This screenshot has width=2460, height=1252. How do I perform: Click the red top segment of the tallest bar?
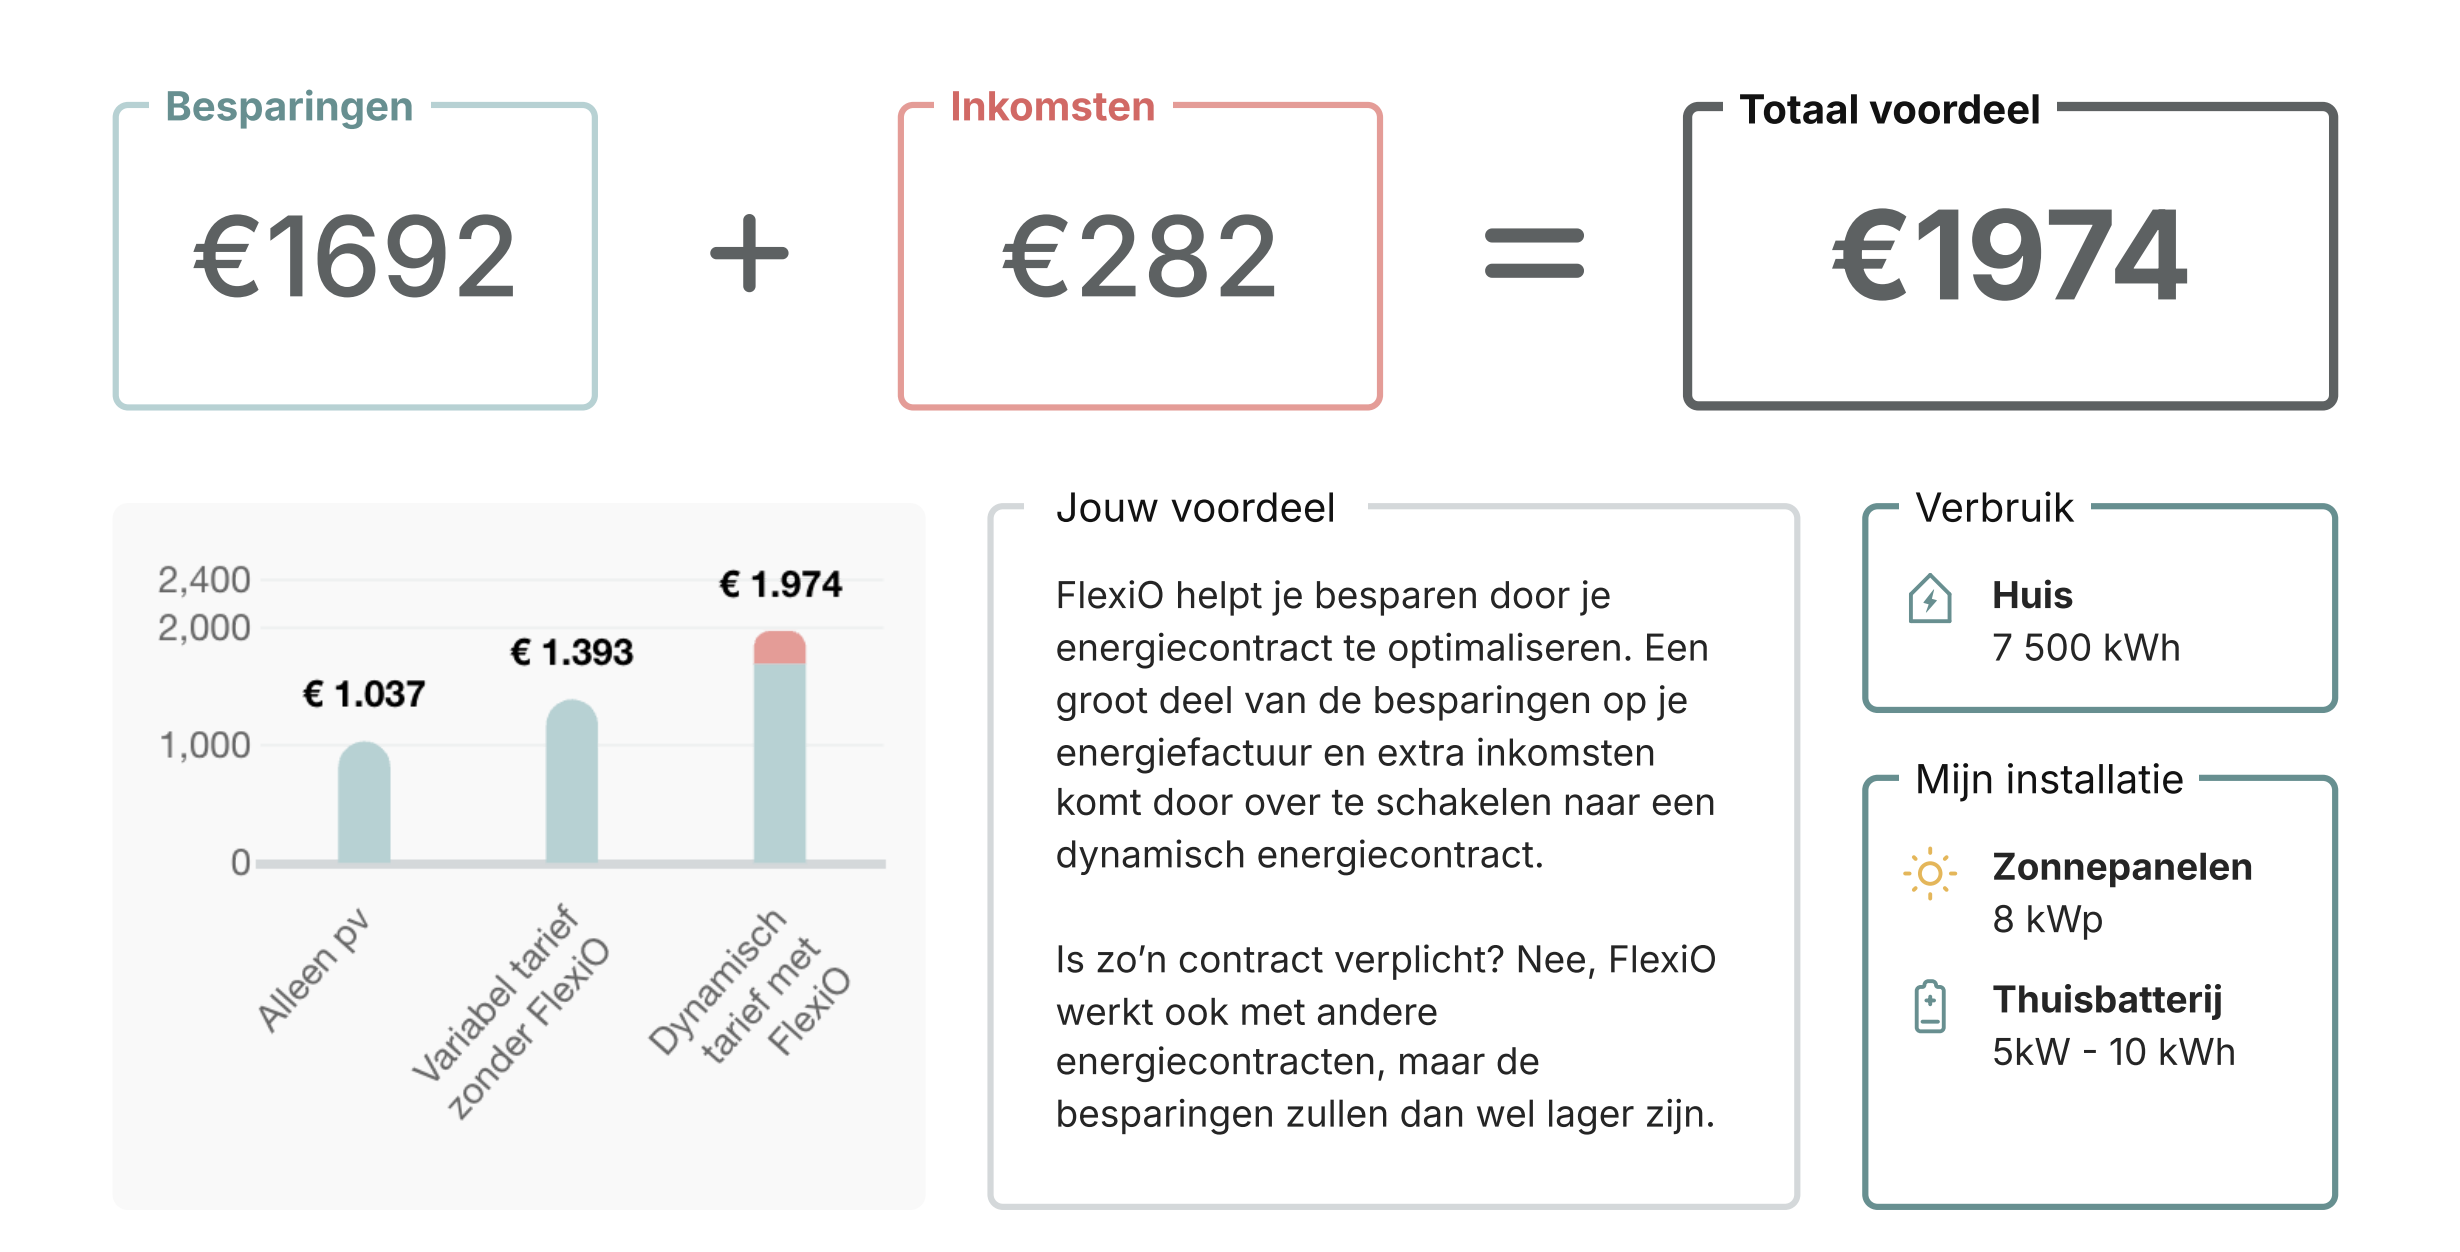pyautogui.click(x=779, y=647)
